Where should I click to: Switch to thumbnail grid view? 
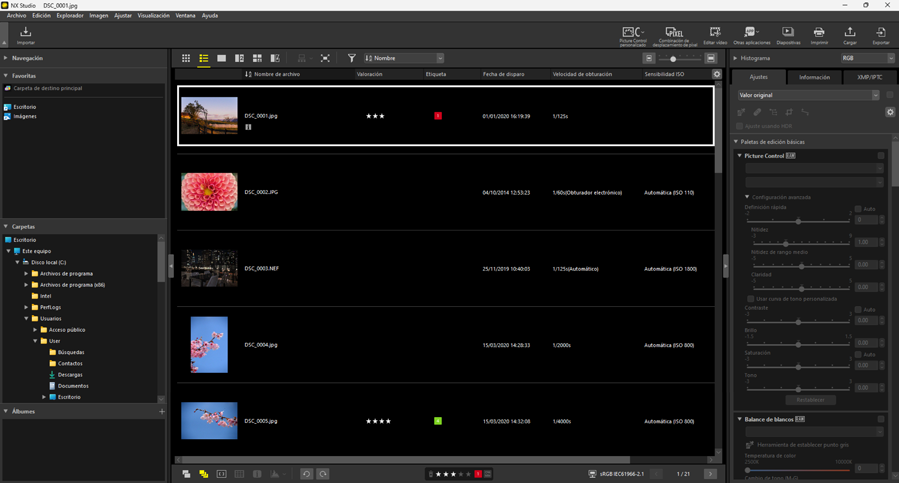click(186, 59)
